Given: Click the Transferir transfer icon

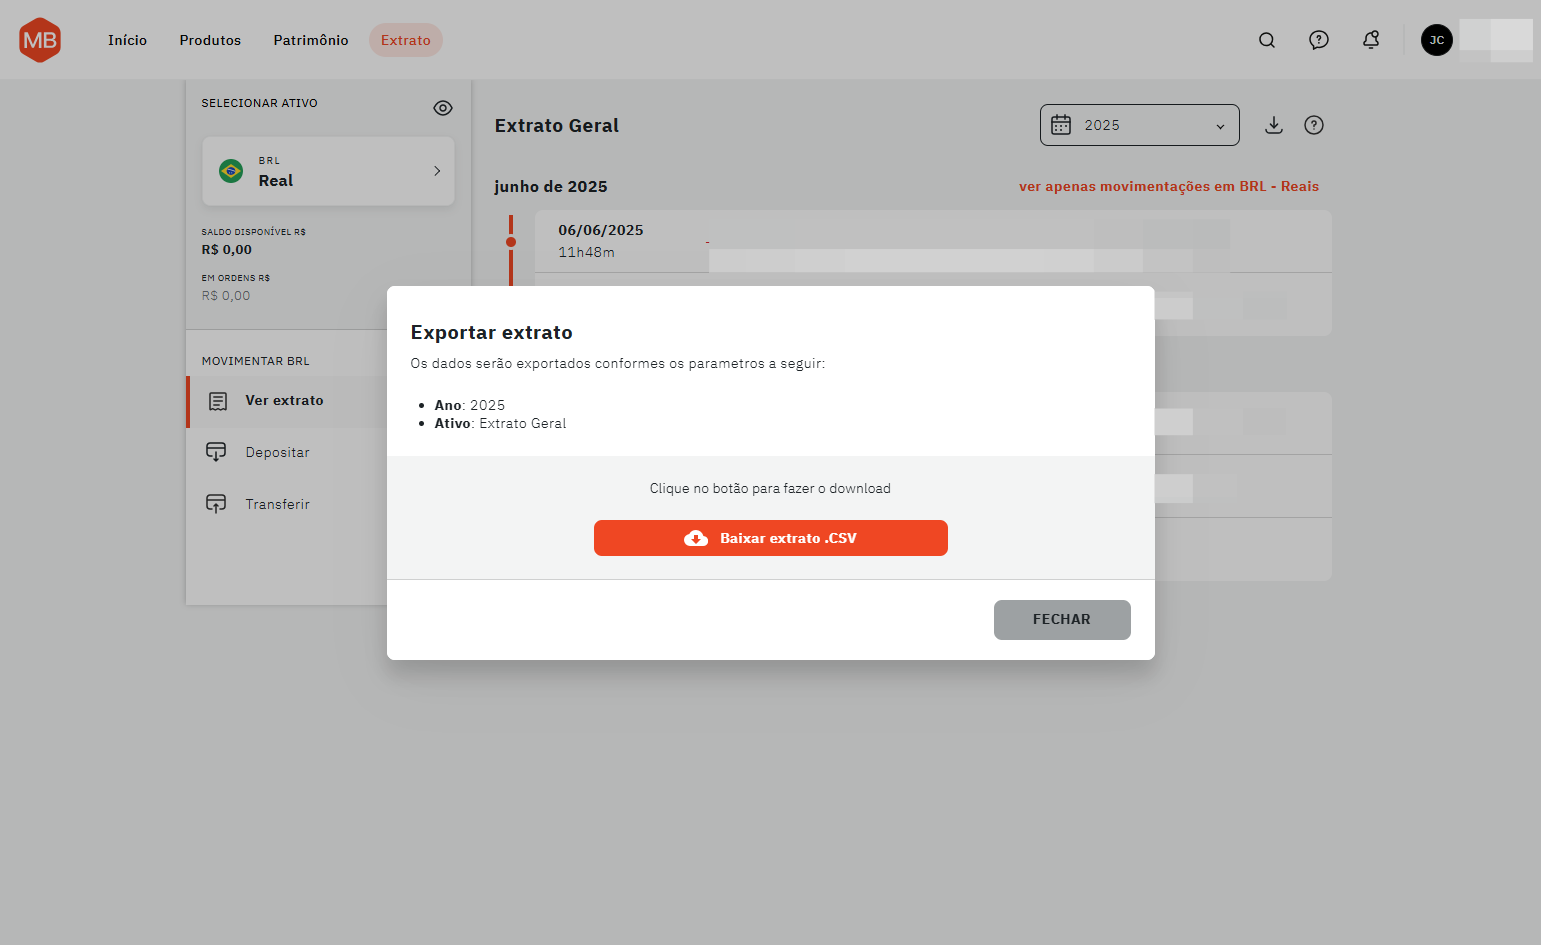Looking at the screenshot, I should pyautogui.click(x=216, y=504).
